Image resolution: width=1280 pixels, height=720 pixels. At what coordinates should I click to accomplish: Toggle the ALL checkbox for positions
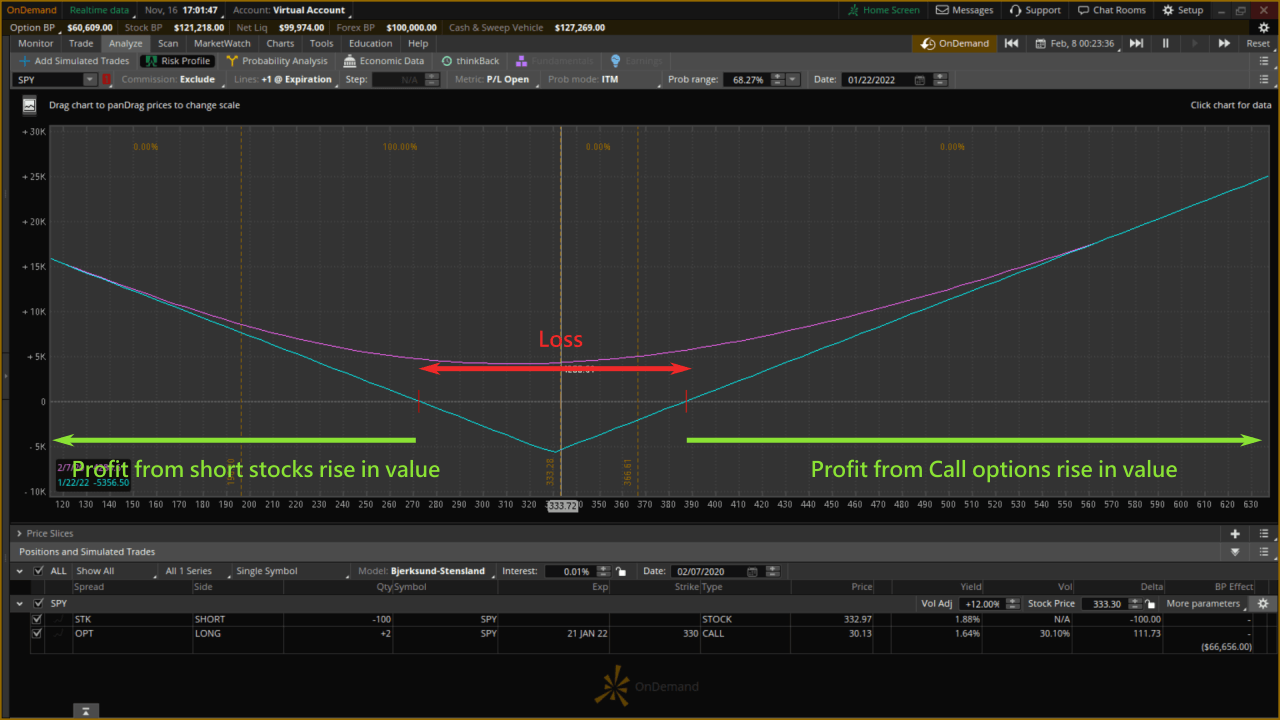[37, 570]
